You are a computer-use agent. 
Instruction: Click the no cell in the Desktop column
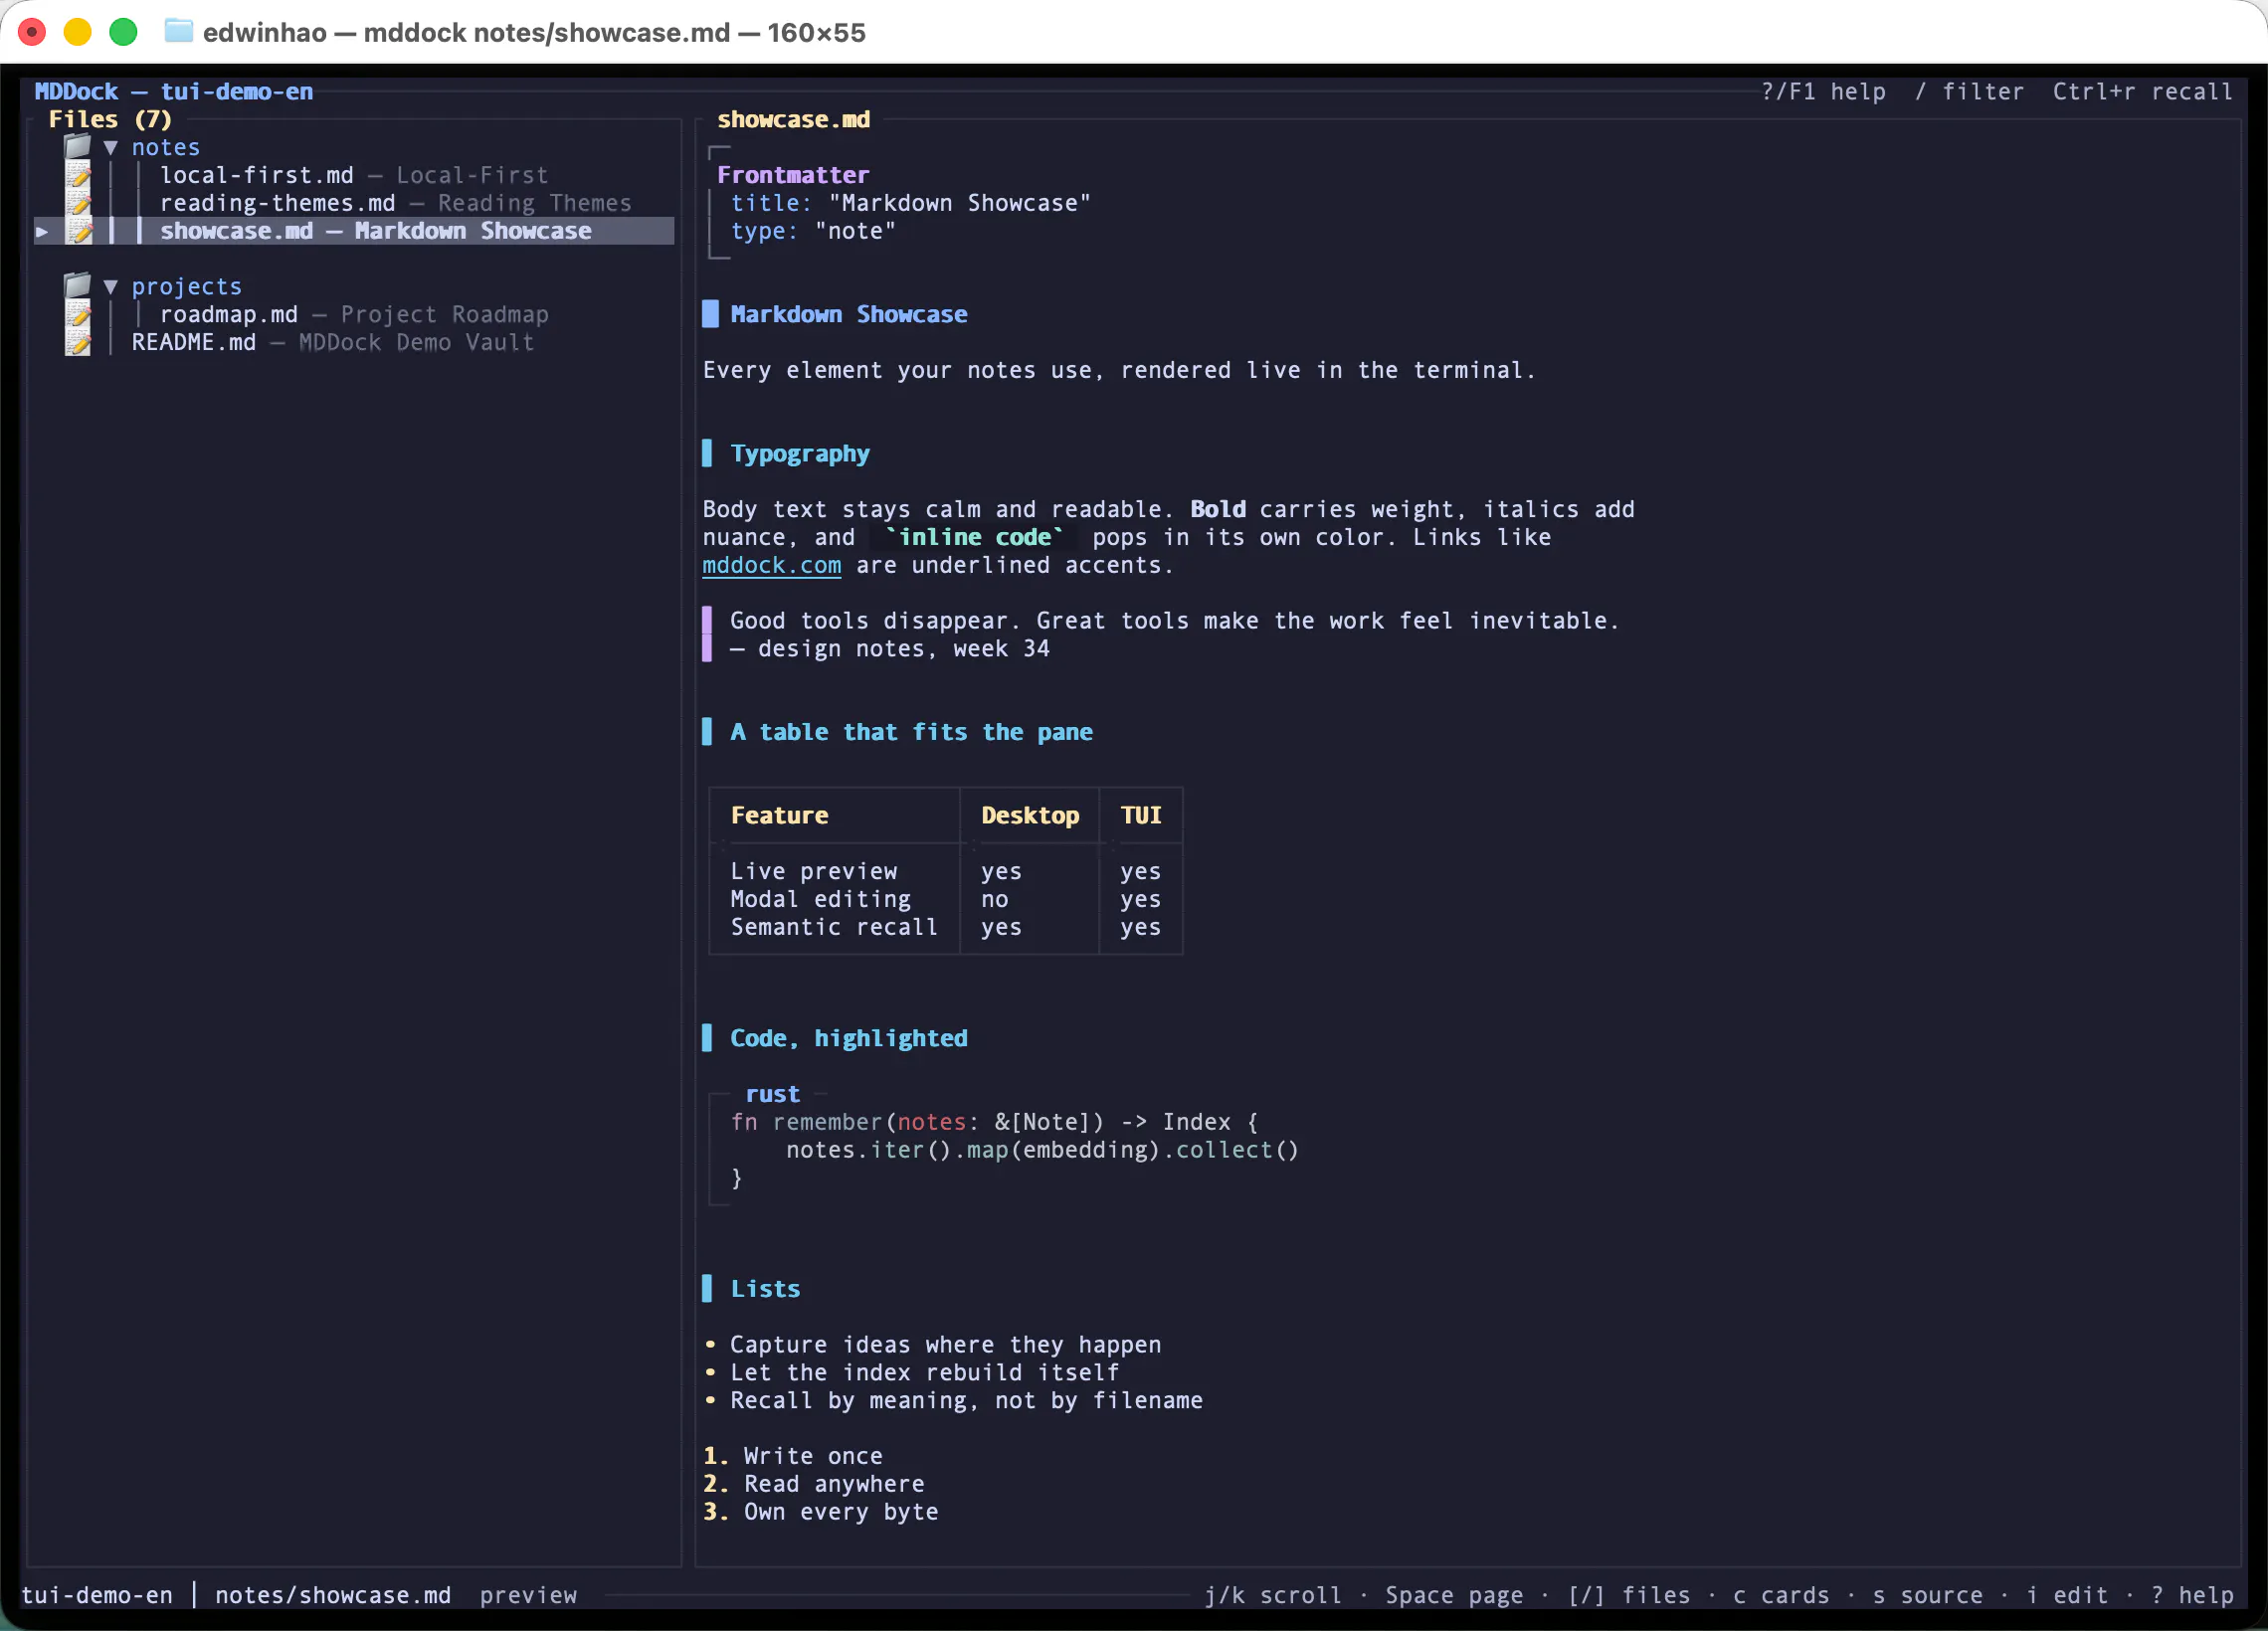pos(994,899)
